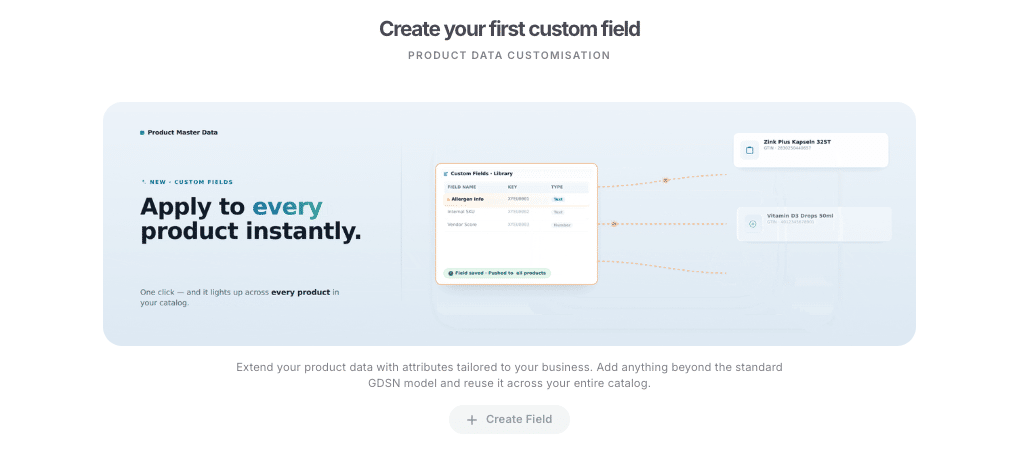Click the sparkle icon next to New Custom Fields
1018x465 pixels.
(143, 182)
